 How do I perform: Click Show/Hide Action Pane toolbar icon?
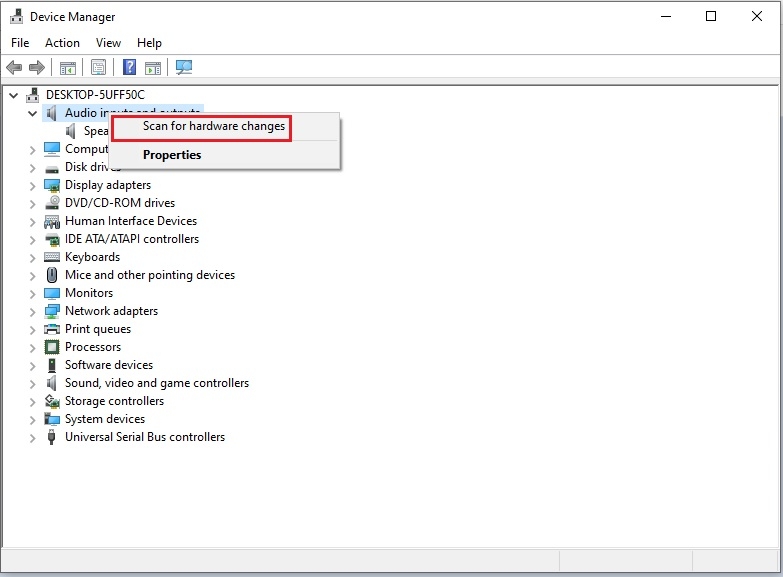click(153, 67)
